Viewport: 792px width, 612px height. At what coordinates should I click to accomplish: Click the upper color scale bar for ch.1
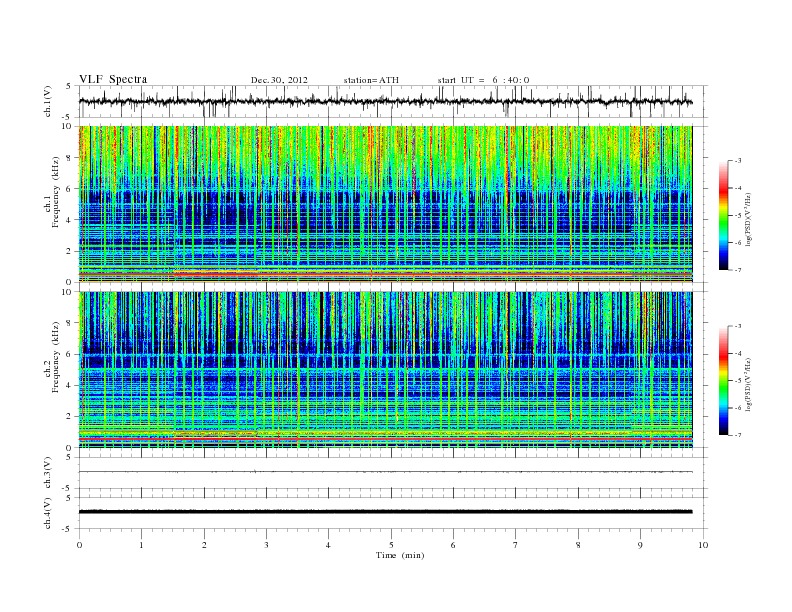click(724, 216)
